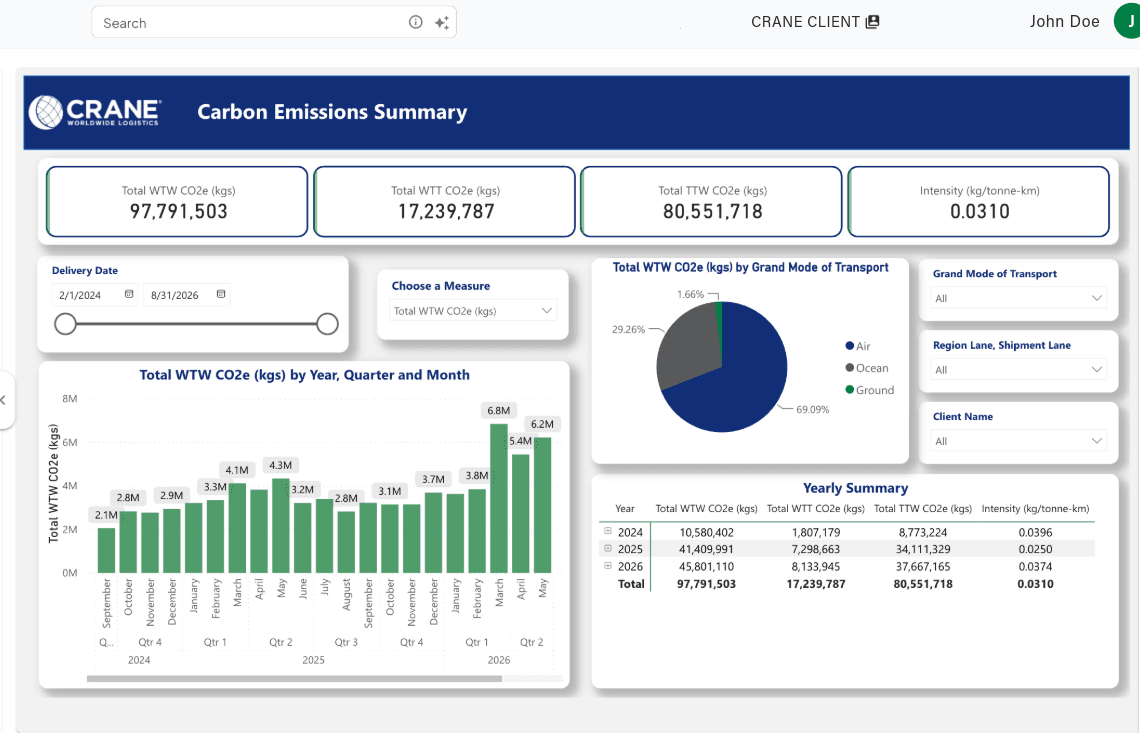Click the Qtr 3 axis label

(x=346, y=642)
